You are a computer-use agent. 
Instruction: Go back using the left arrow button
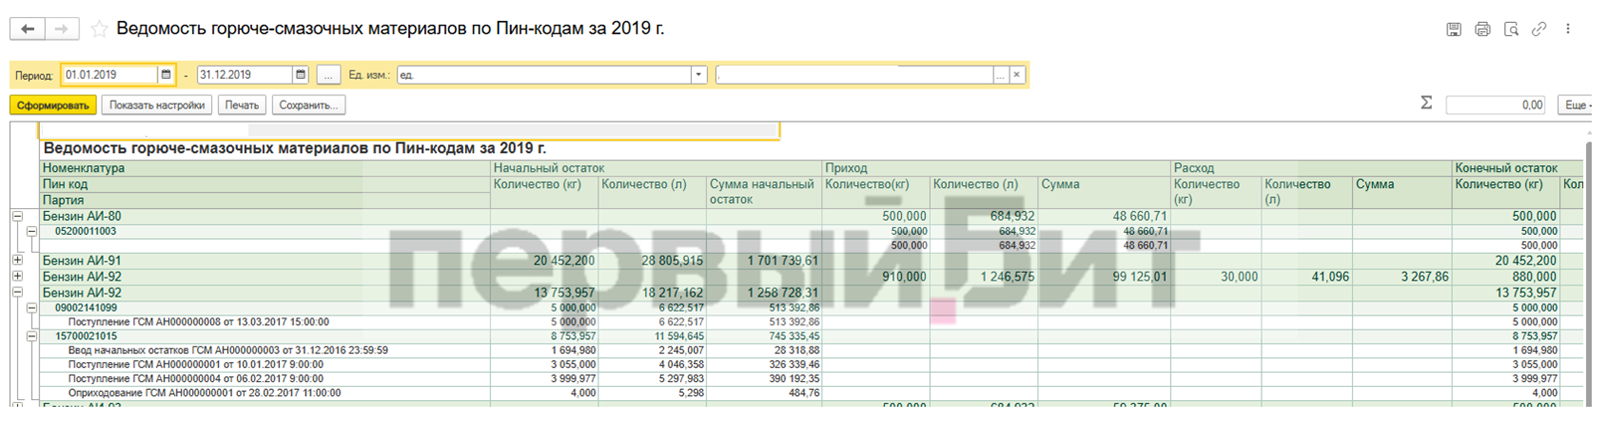click(28, 29)
